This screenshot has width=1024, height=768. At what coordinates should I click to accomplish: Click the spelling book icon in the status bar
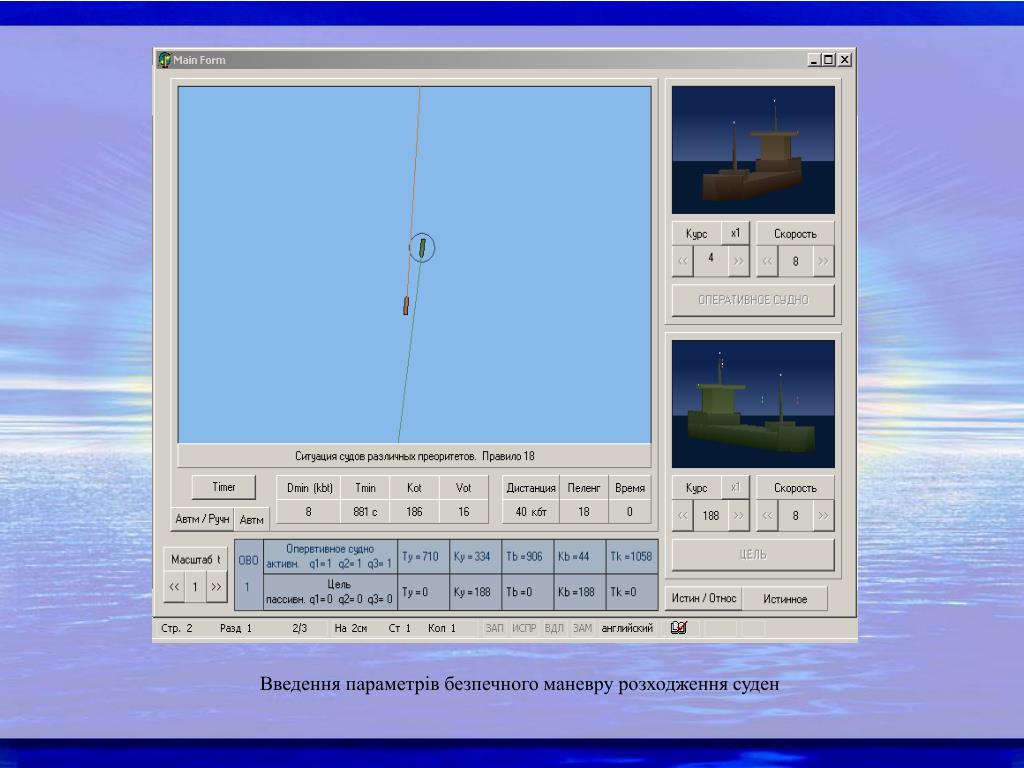coord(679,628)
